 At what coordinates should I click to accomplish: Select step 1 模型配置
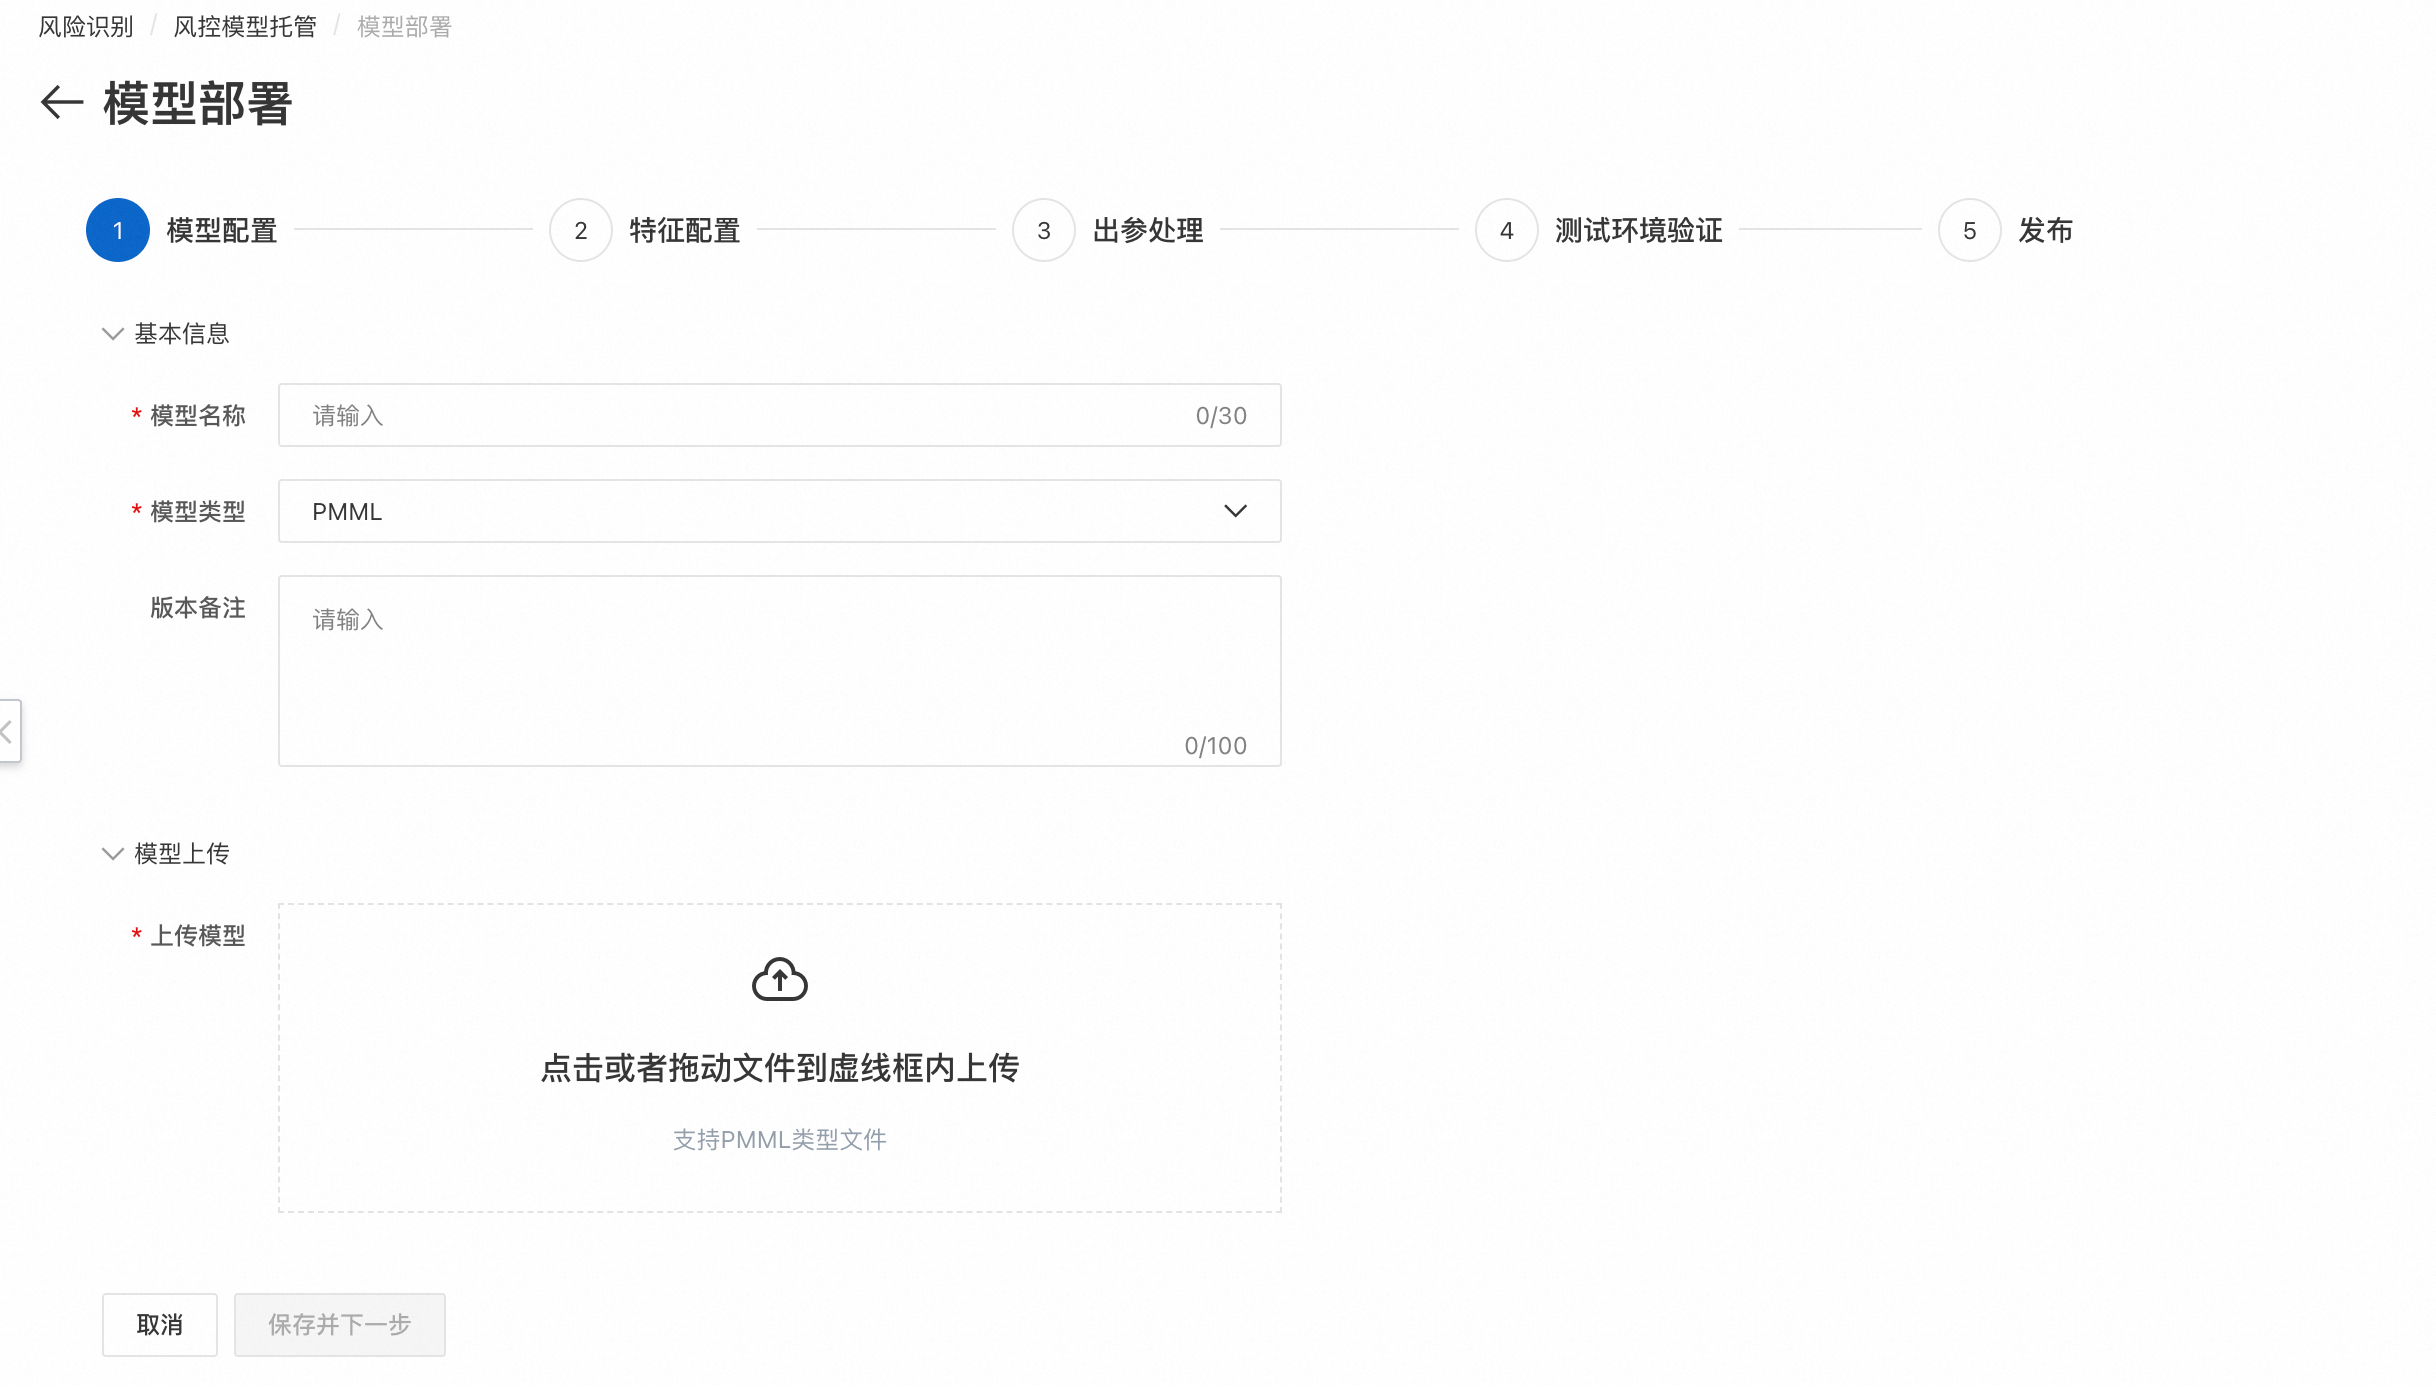(182, 230)
